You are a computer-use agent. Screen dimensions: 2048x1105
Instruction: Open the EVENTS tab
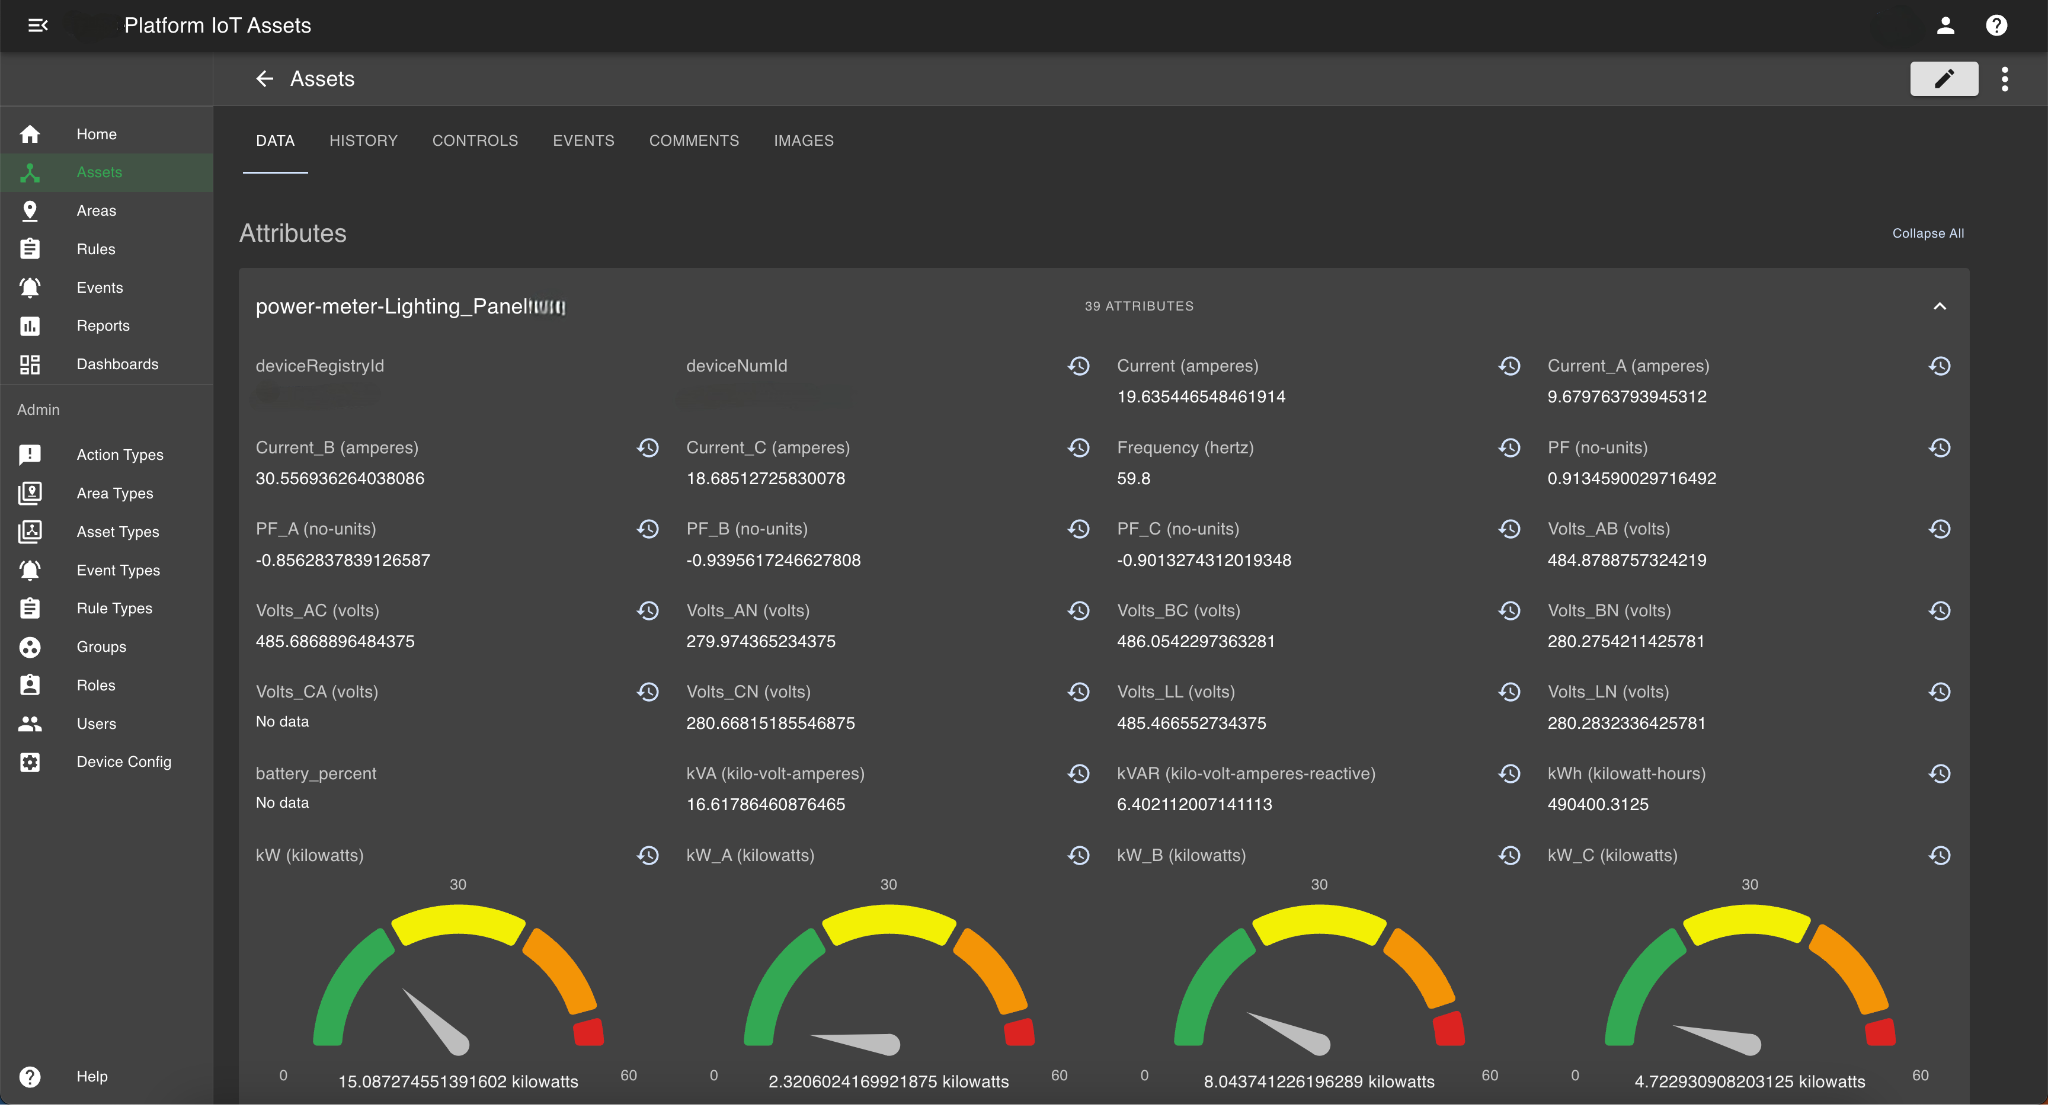(583, 141)
